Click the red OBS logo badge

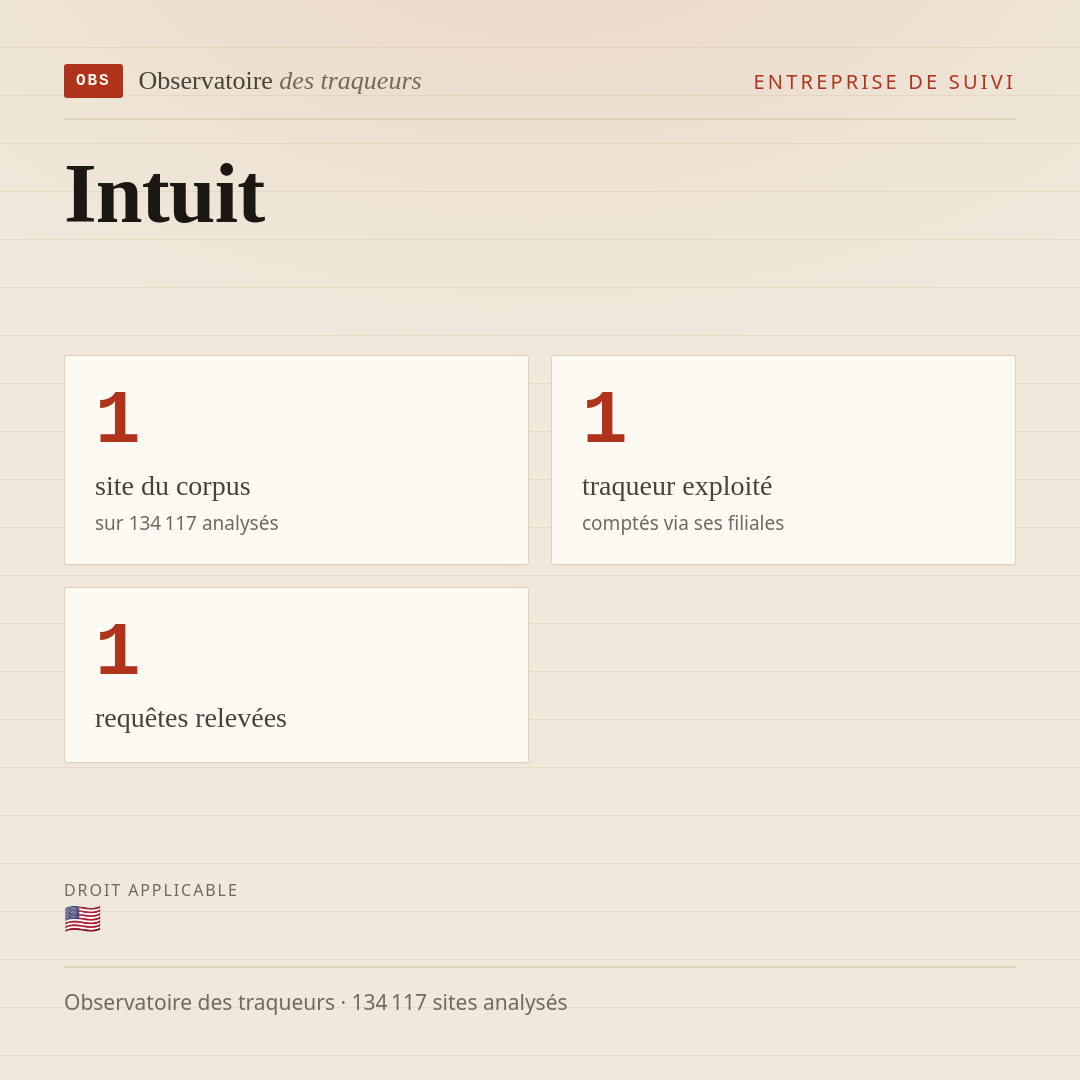(x=93, y=81)
